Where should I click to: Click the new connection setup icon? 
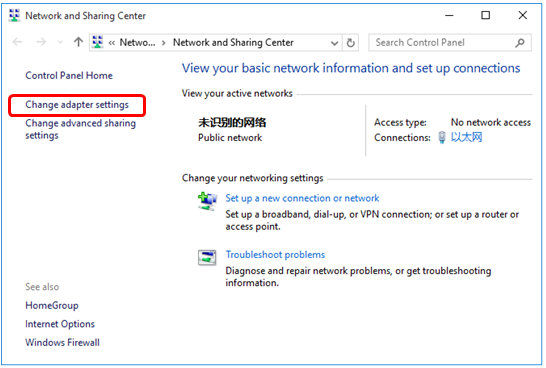[x=207, y=202]
